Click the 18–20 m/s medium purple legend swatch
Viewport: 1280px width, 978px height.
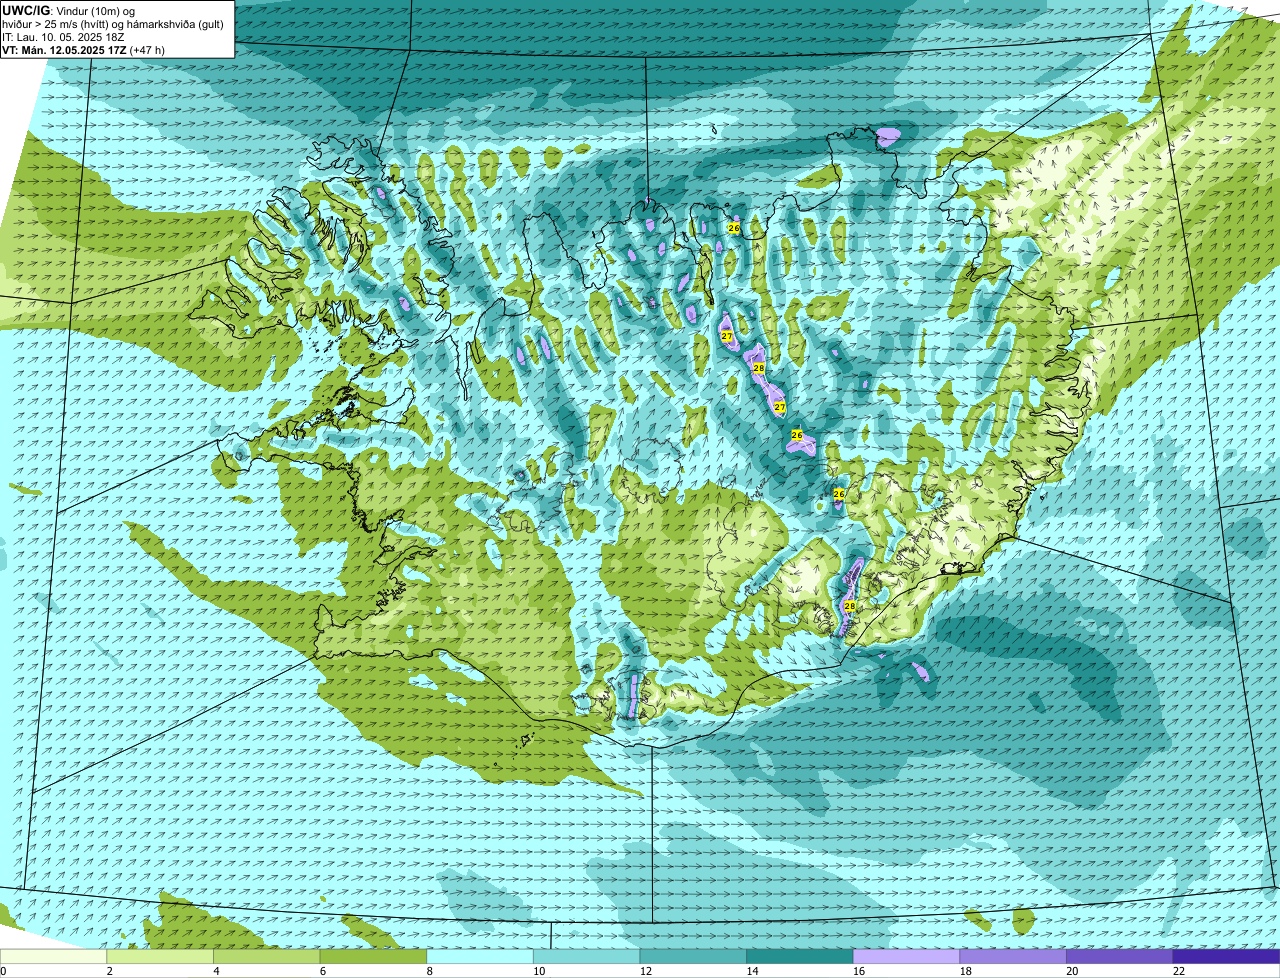[x=1013, y=956]
